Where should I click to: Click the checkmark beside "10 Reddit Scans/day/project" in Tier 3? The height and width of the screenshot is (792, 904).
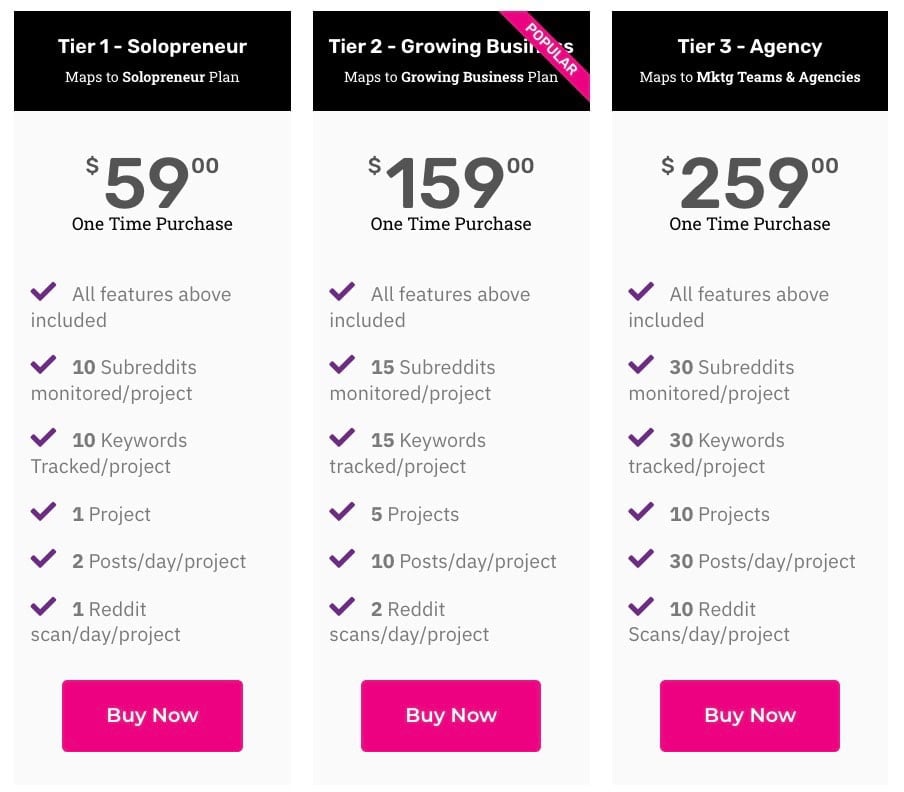click(641, 605)
